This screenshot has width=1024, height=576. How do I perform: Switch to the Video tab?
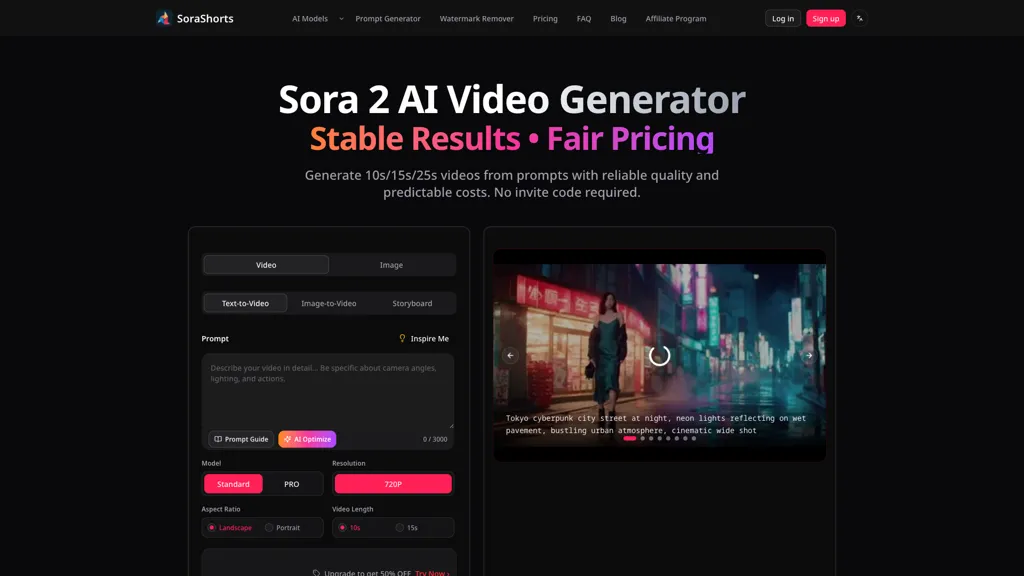click(x=266, y=264)
